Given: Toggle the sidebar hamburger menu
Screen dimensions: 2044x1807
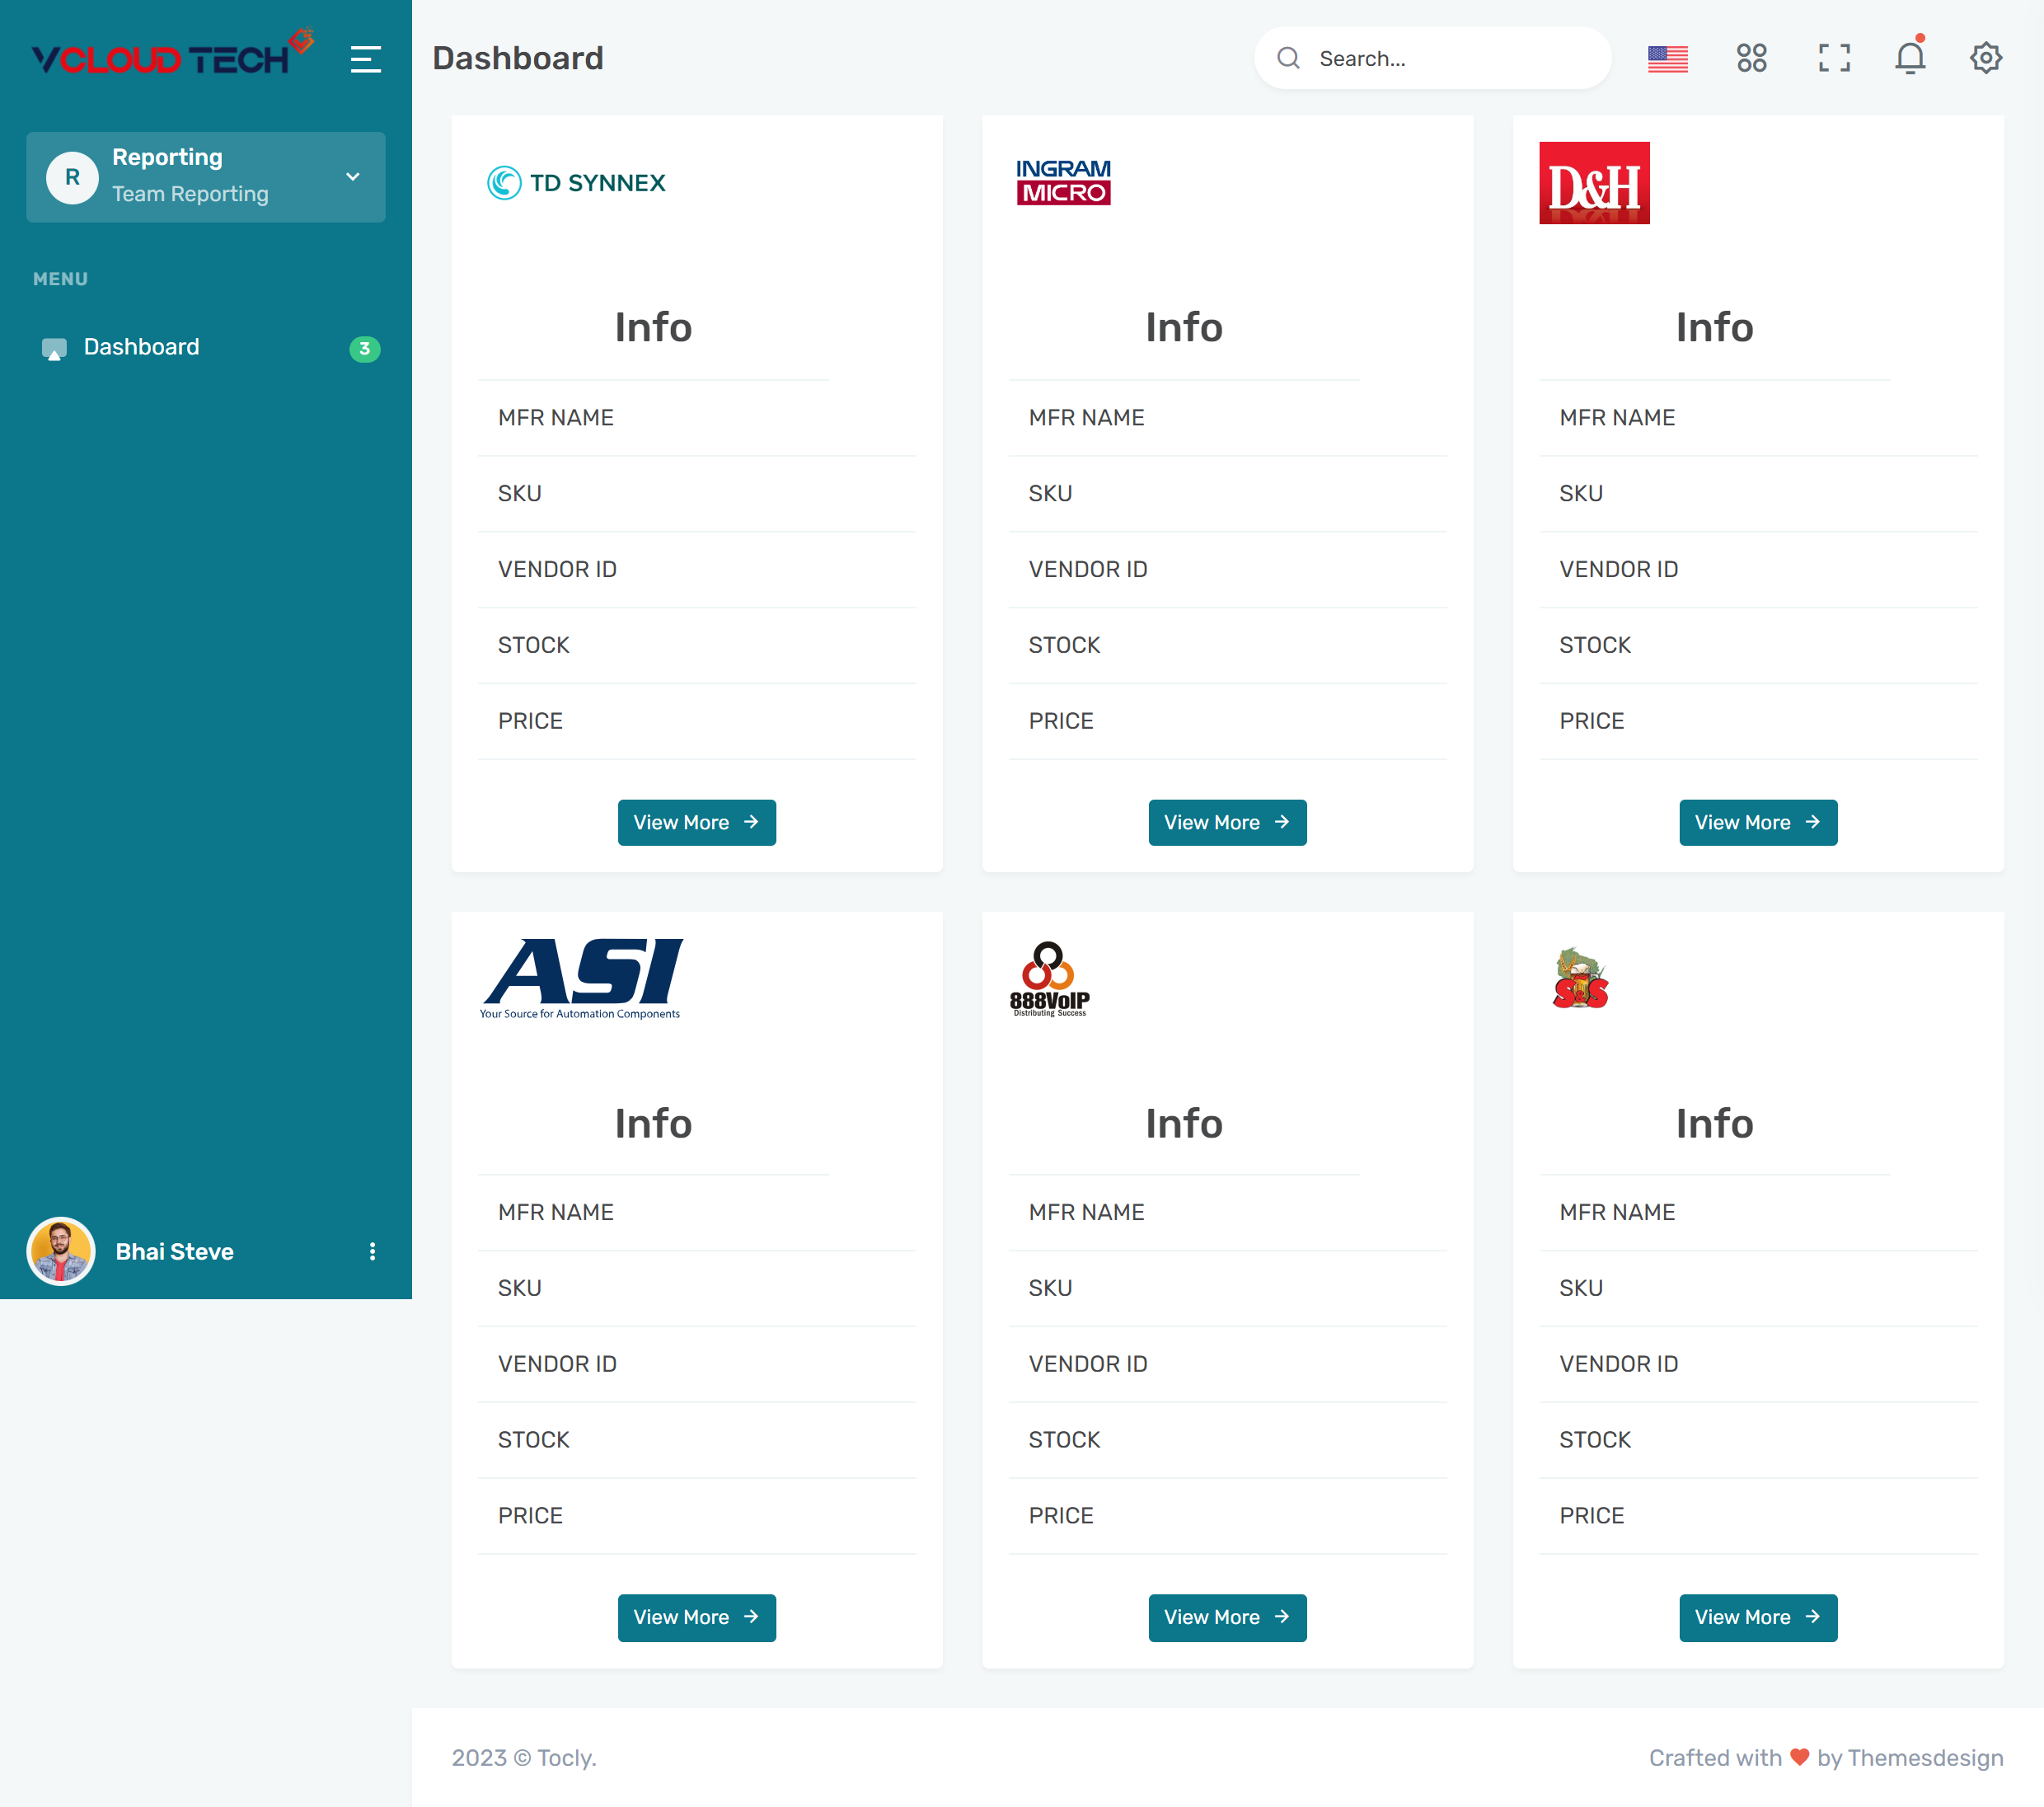Looking at the screenshot, I should click(366, 59).
